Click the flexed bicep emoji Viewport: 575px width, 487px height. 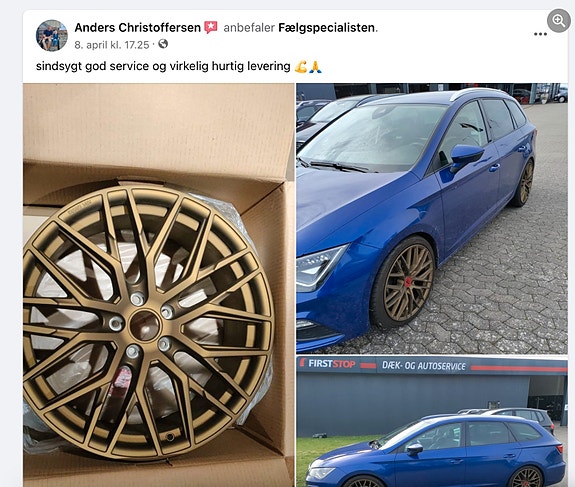(301, 66)
